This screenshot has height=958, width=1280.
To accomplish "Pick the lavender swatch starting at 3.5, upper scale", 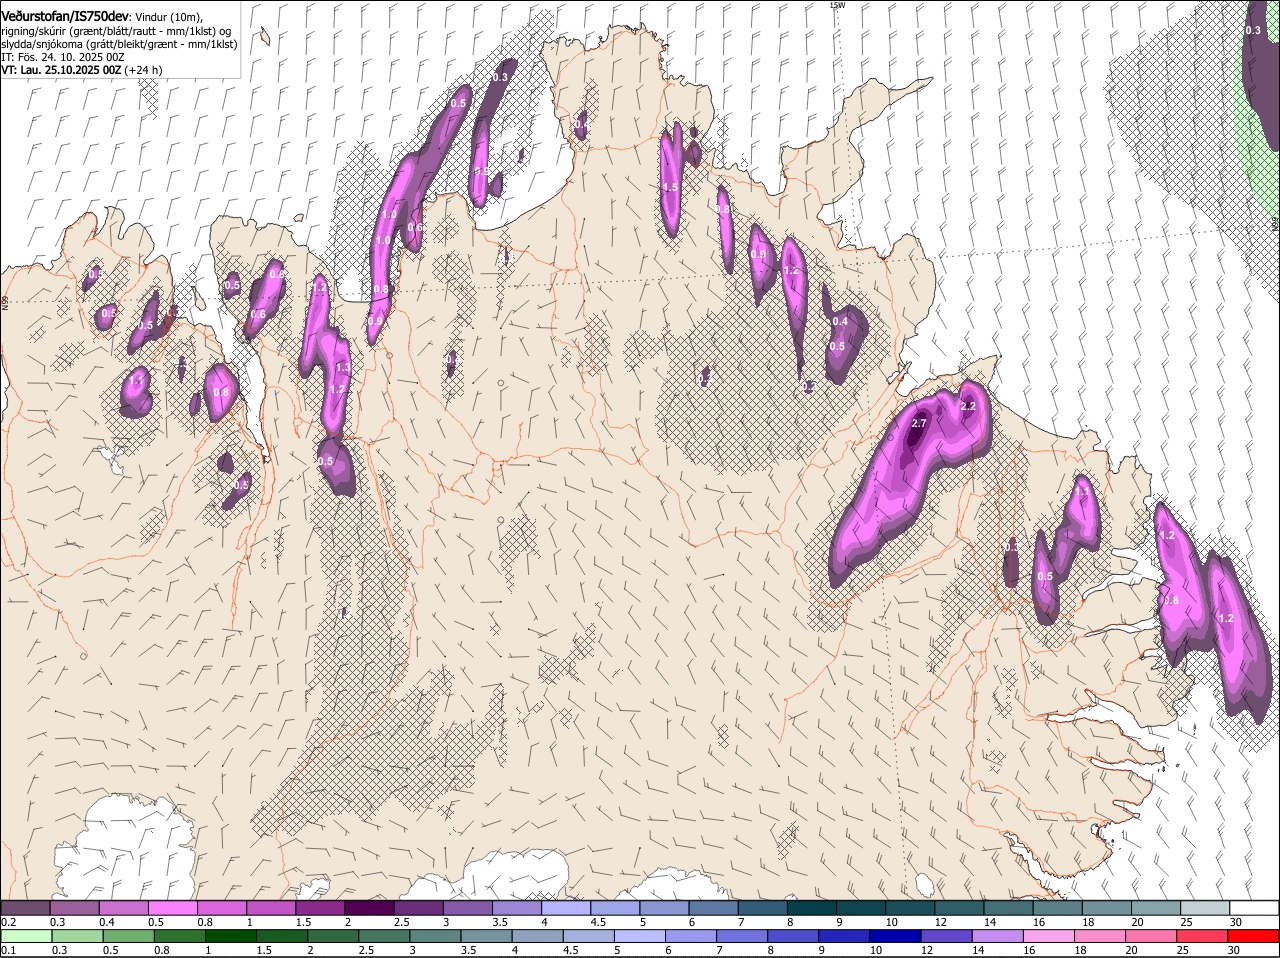I will click(x=516, y=908).
